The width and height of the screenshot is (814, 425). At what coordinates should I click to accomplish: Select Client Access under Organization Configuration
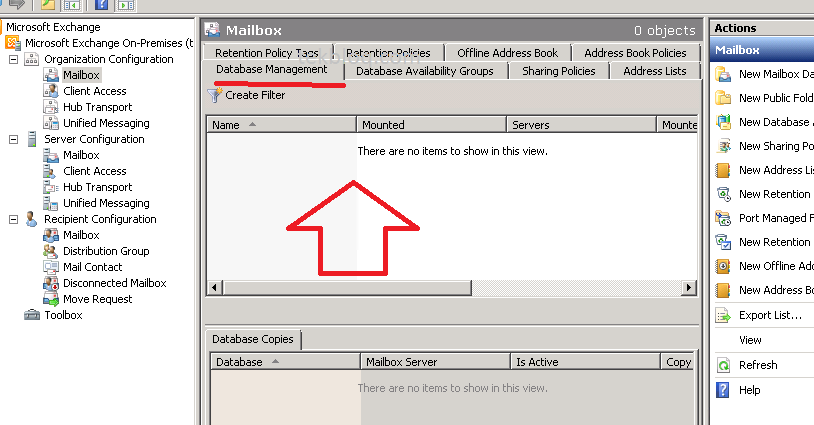click(x=94, y=91)
